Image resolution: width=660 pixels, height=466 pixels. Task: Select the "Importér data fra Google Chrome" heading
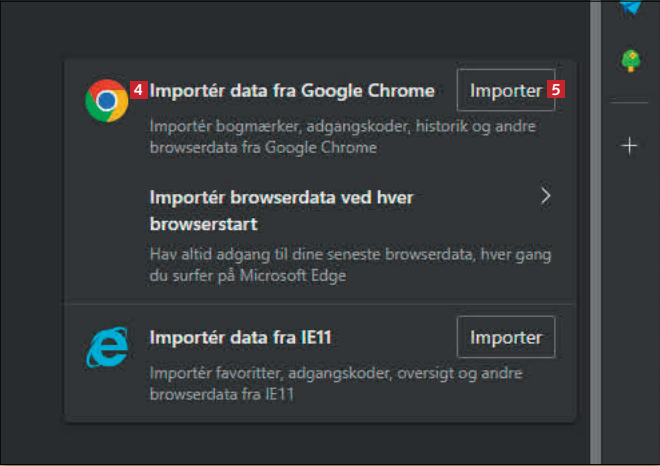pos(292,91)
